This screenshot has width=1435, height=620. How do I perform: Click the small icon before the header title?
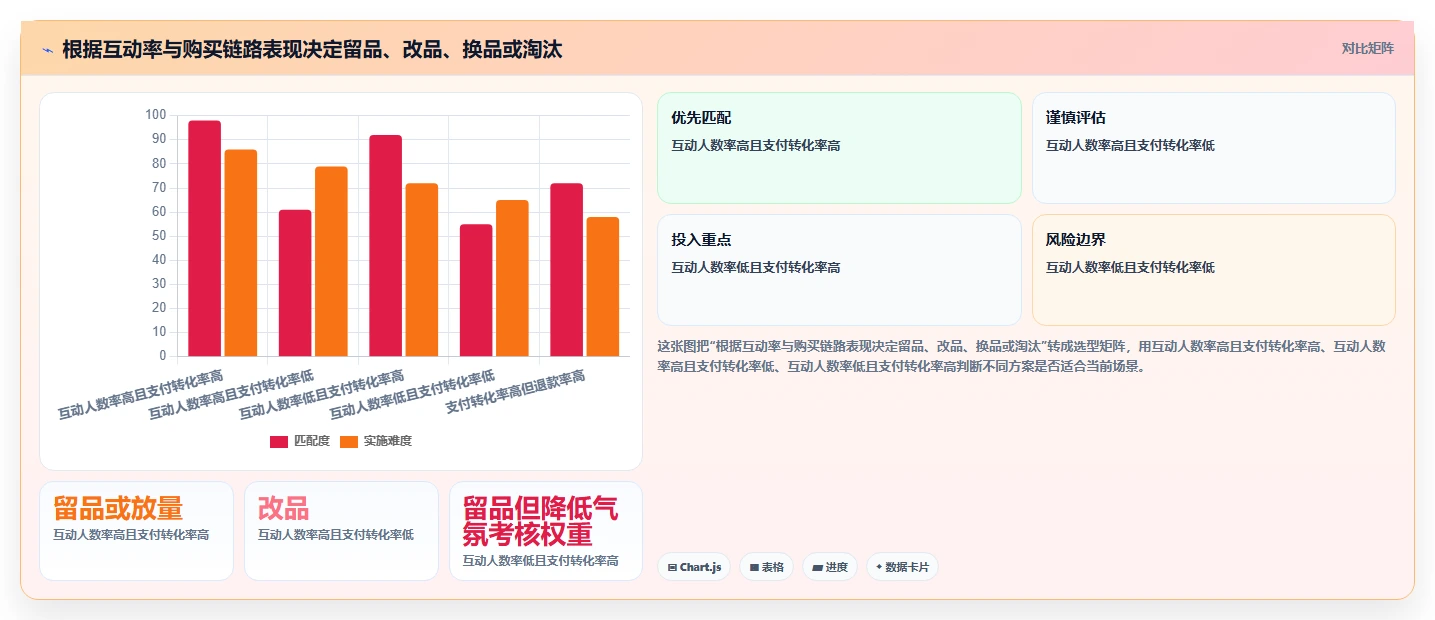click(x=47, y=50)
